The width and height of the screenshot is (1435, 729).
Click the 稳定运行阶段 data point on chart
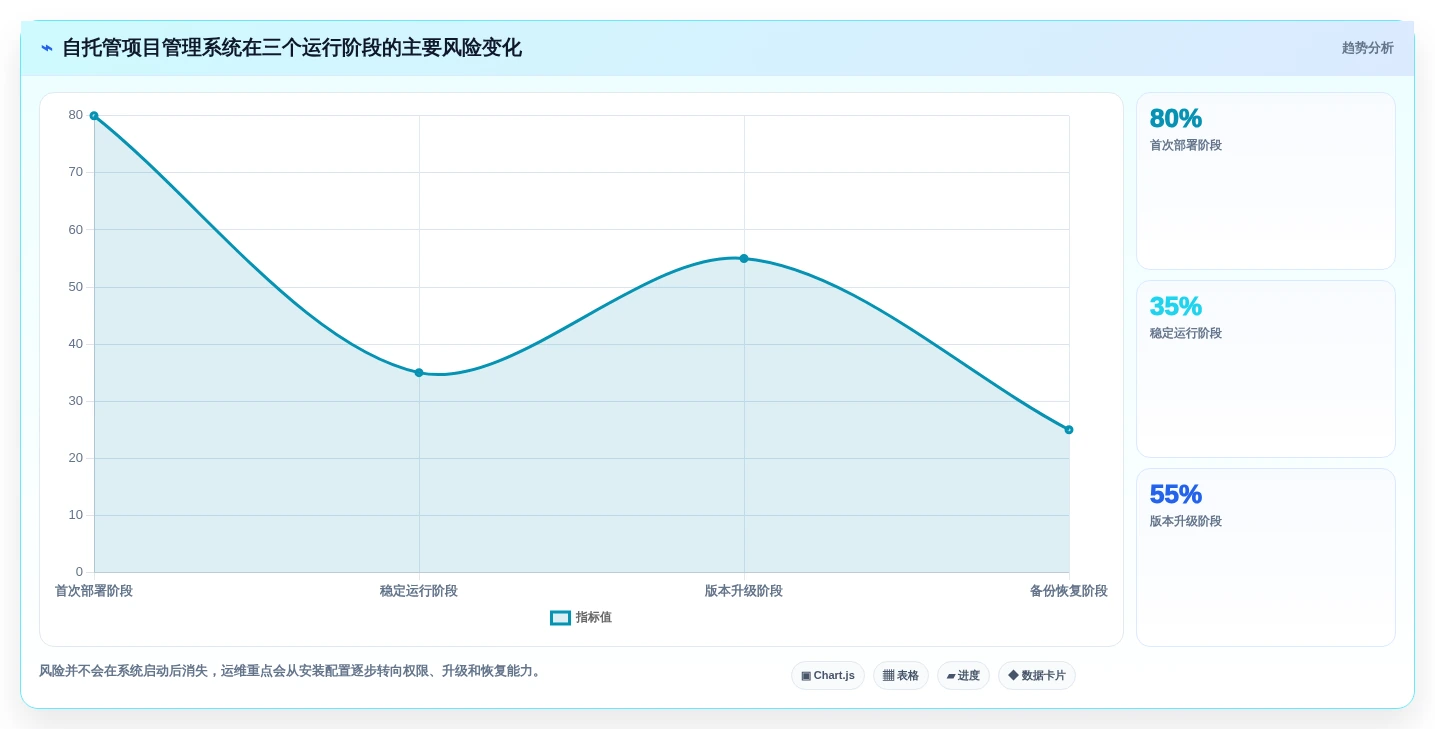point(419,373)
